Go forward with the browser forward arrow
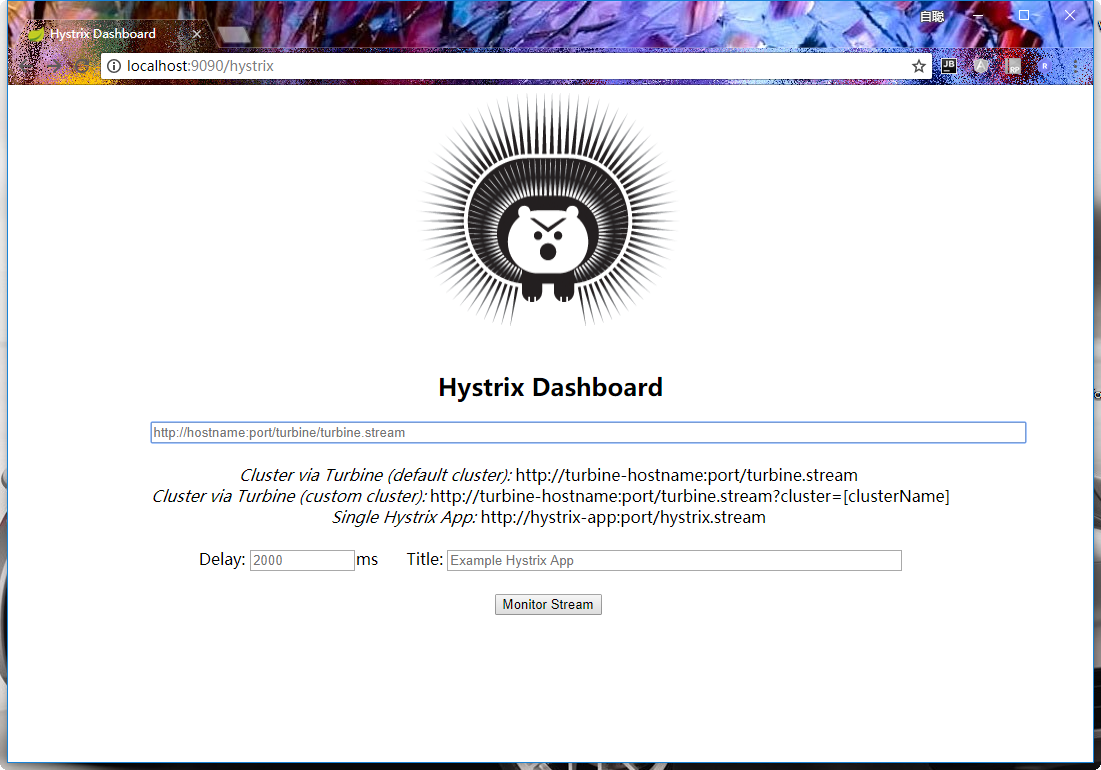 [x=54, y=66]
